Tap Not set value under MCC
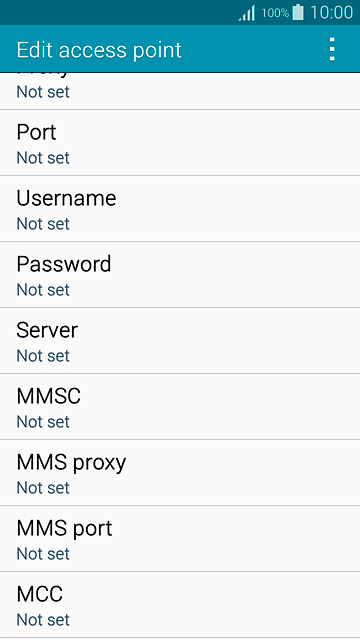 43,620
